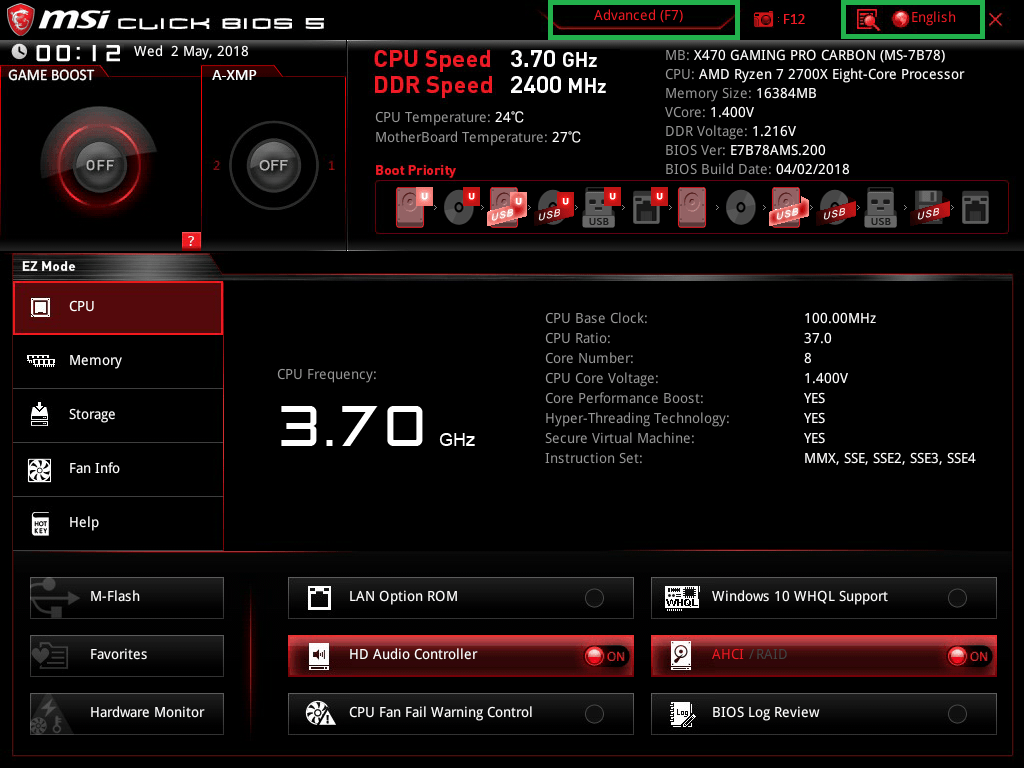Click the EZ Mode header label
The width and height of the screenshot is (1024, 768).
pos(48,266)
